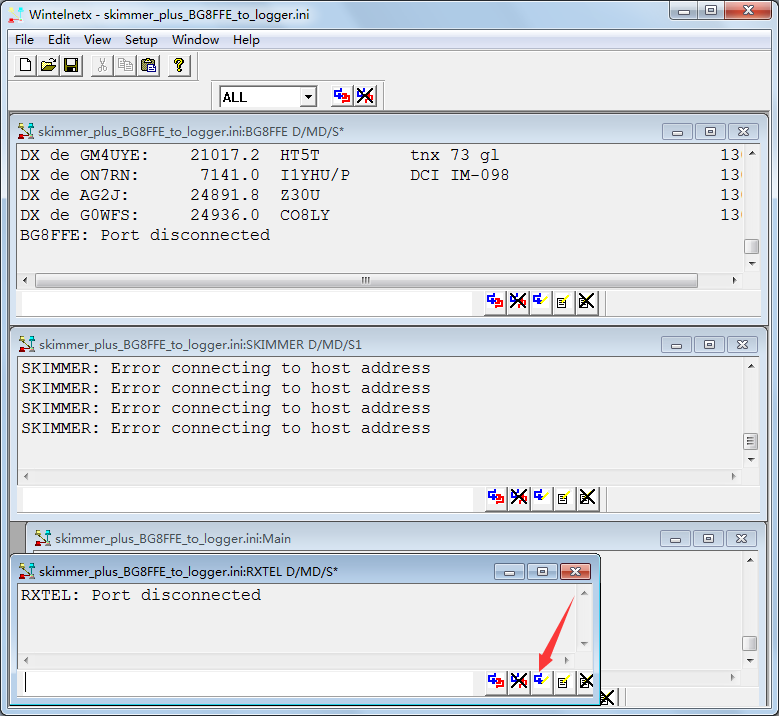Click the command input field of the SKIMMER window
The image size is (779, 716).
(x=248, y=498)
